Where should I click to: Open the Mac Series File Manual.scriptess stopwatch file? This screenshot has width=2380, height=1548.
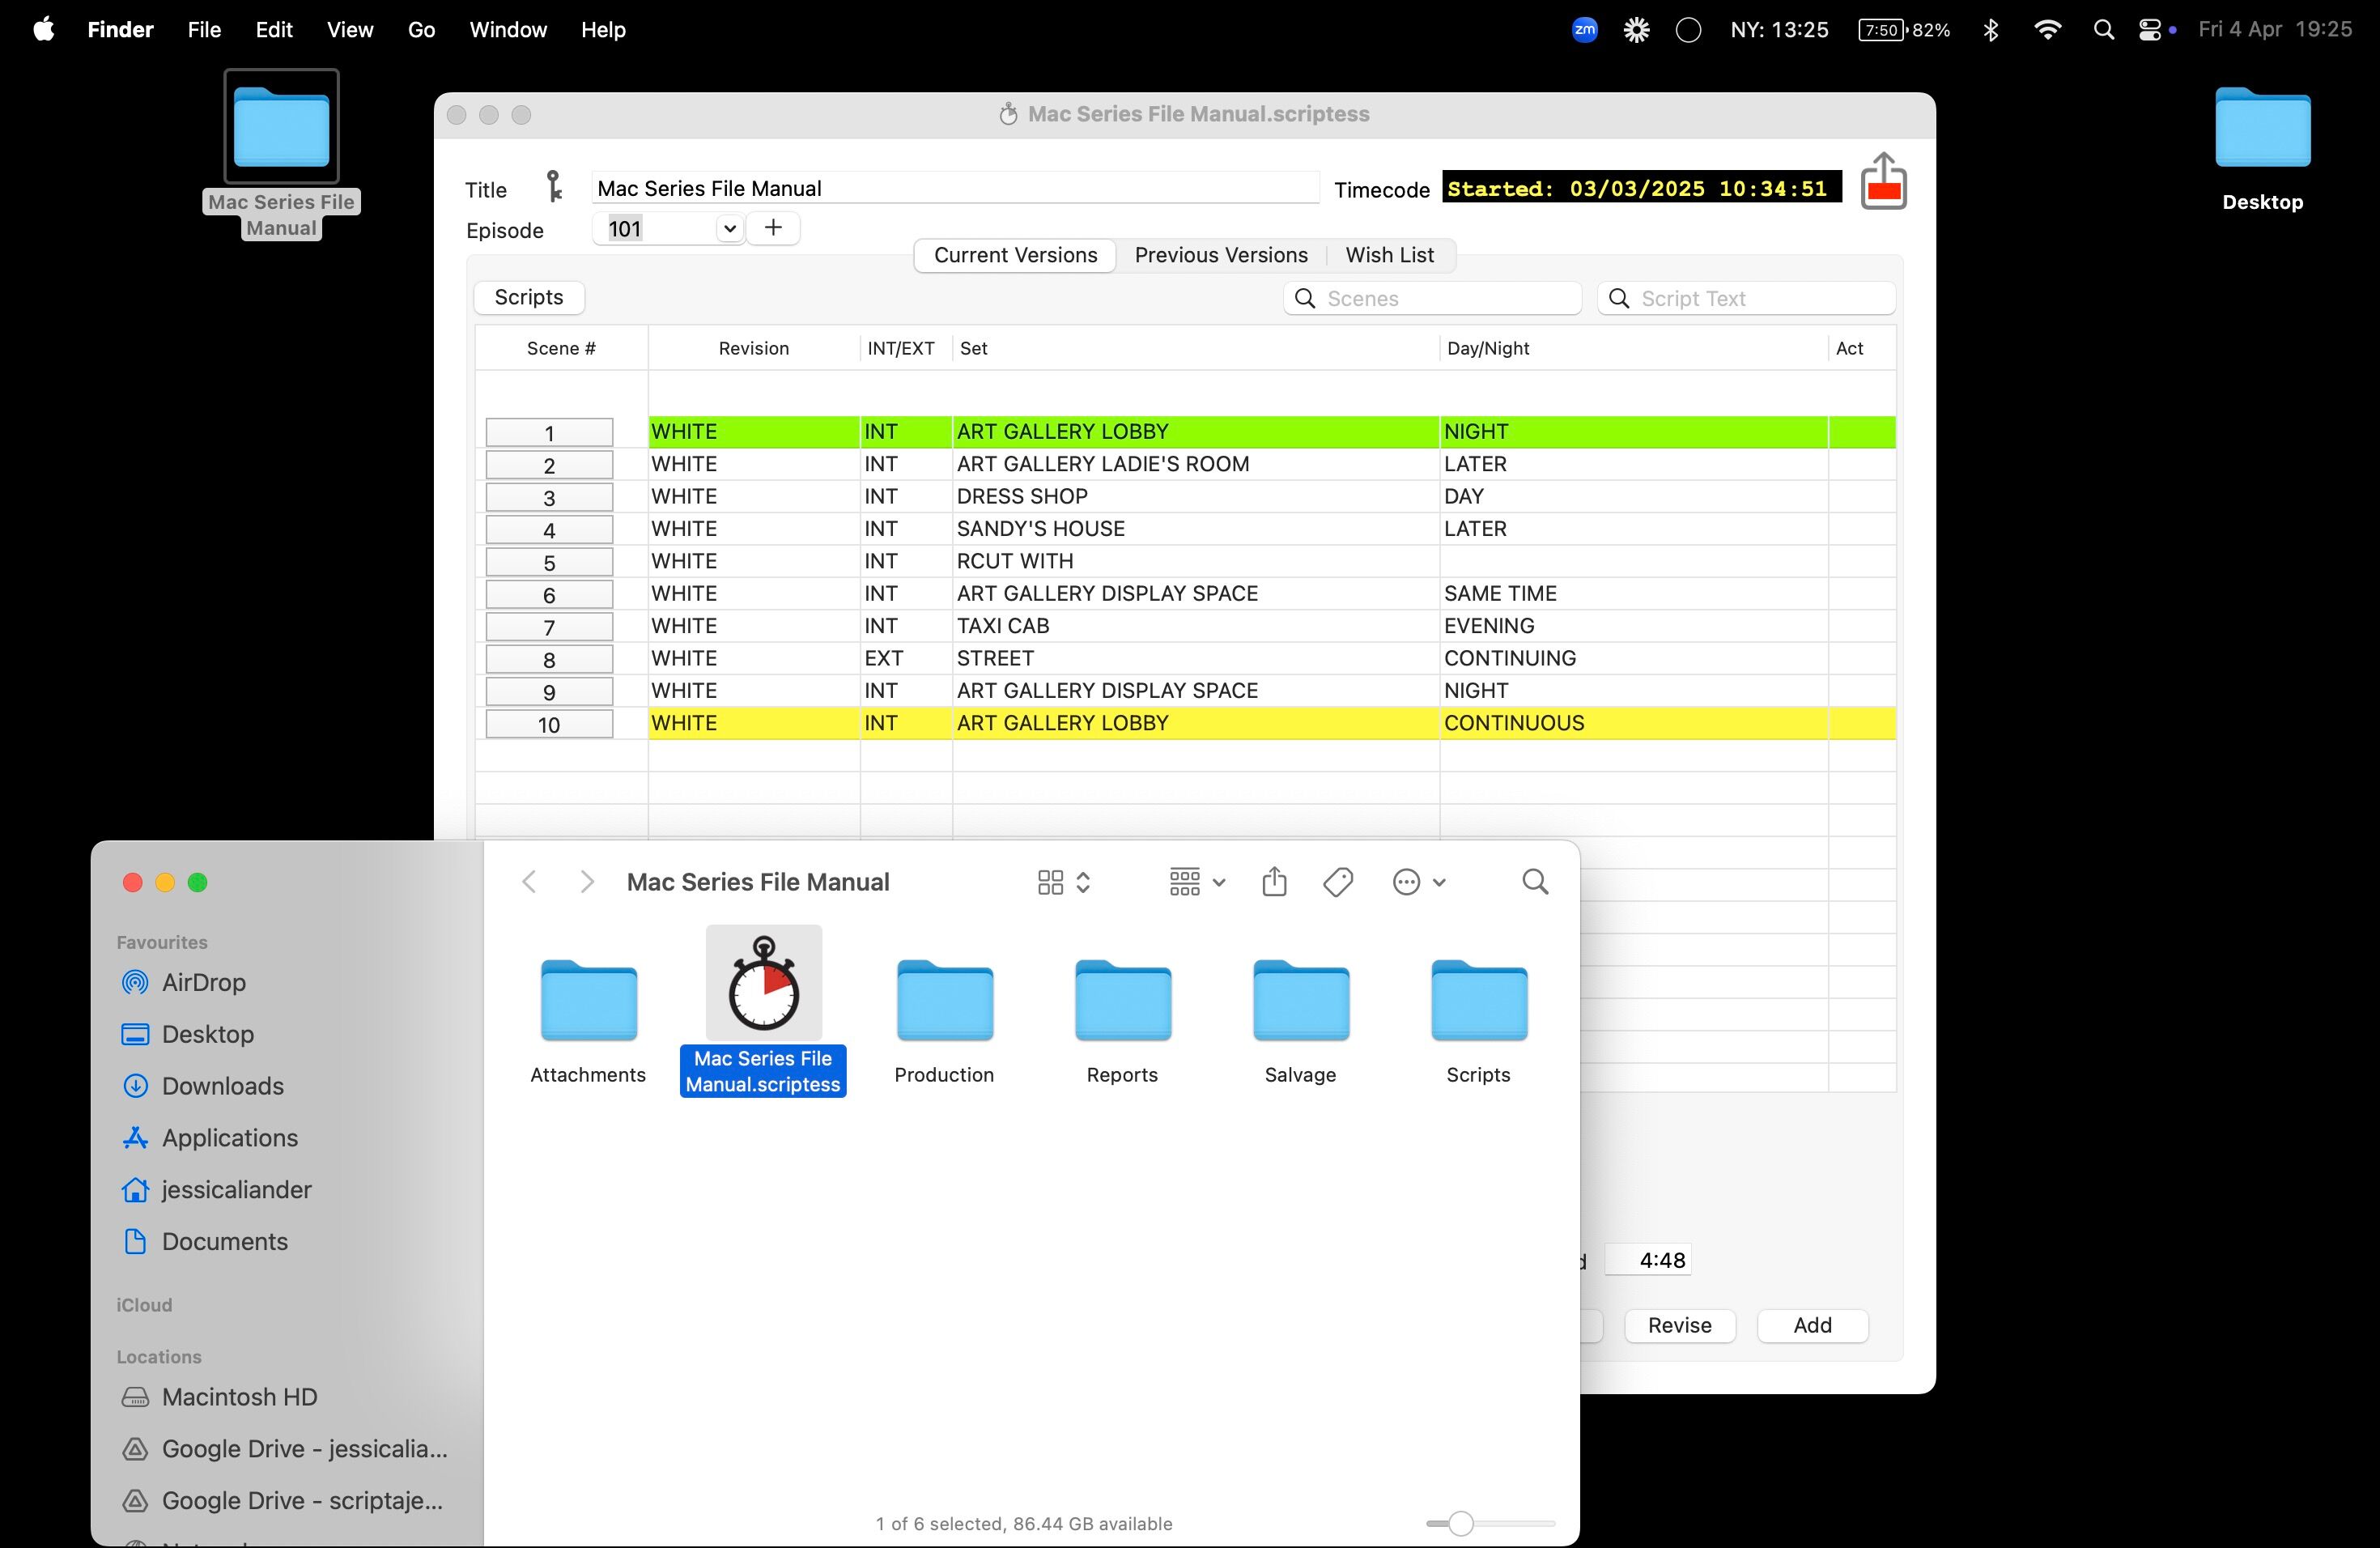coord(763,985)
